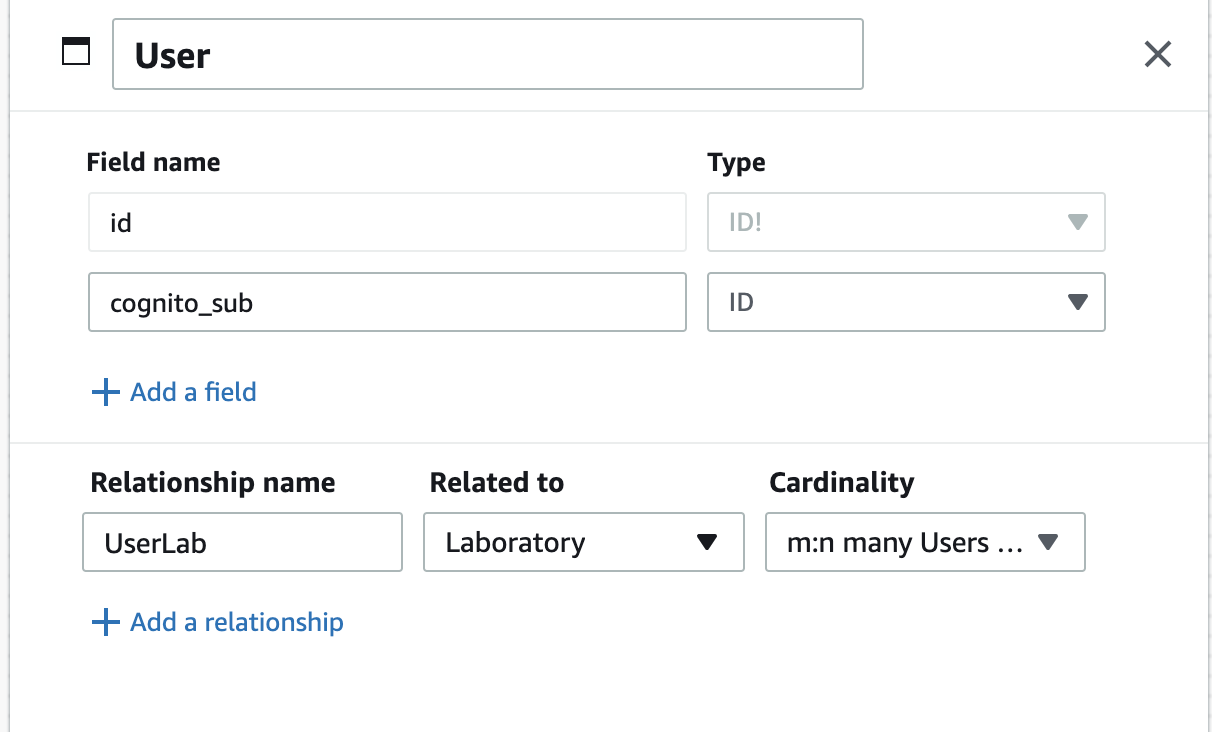Viewport: 1212px width, 732px height.
Task: Click the cognito_sub field name input
Action: pyautogui.click(x=387, y=302)
